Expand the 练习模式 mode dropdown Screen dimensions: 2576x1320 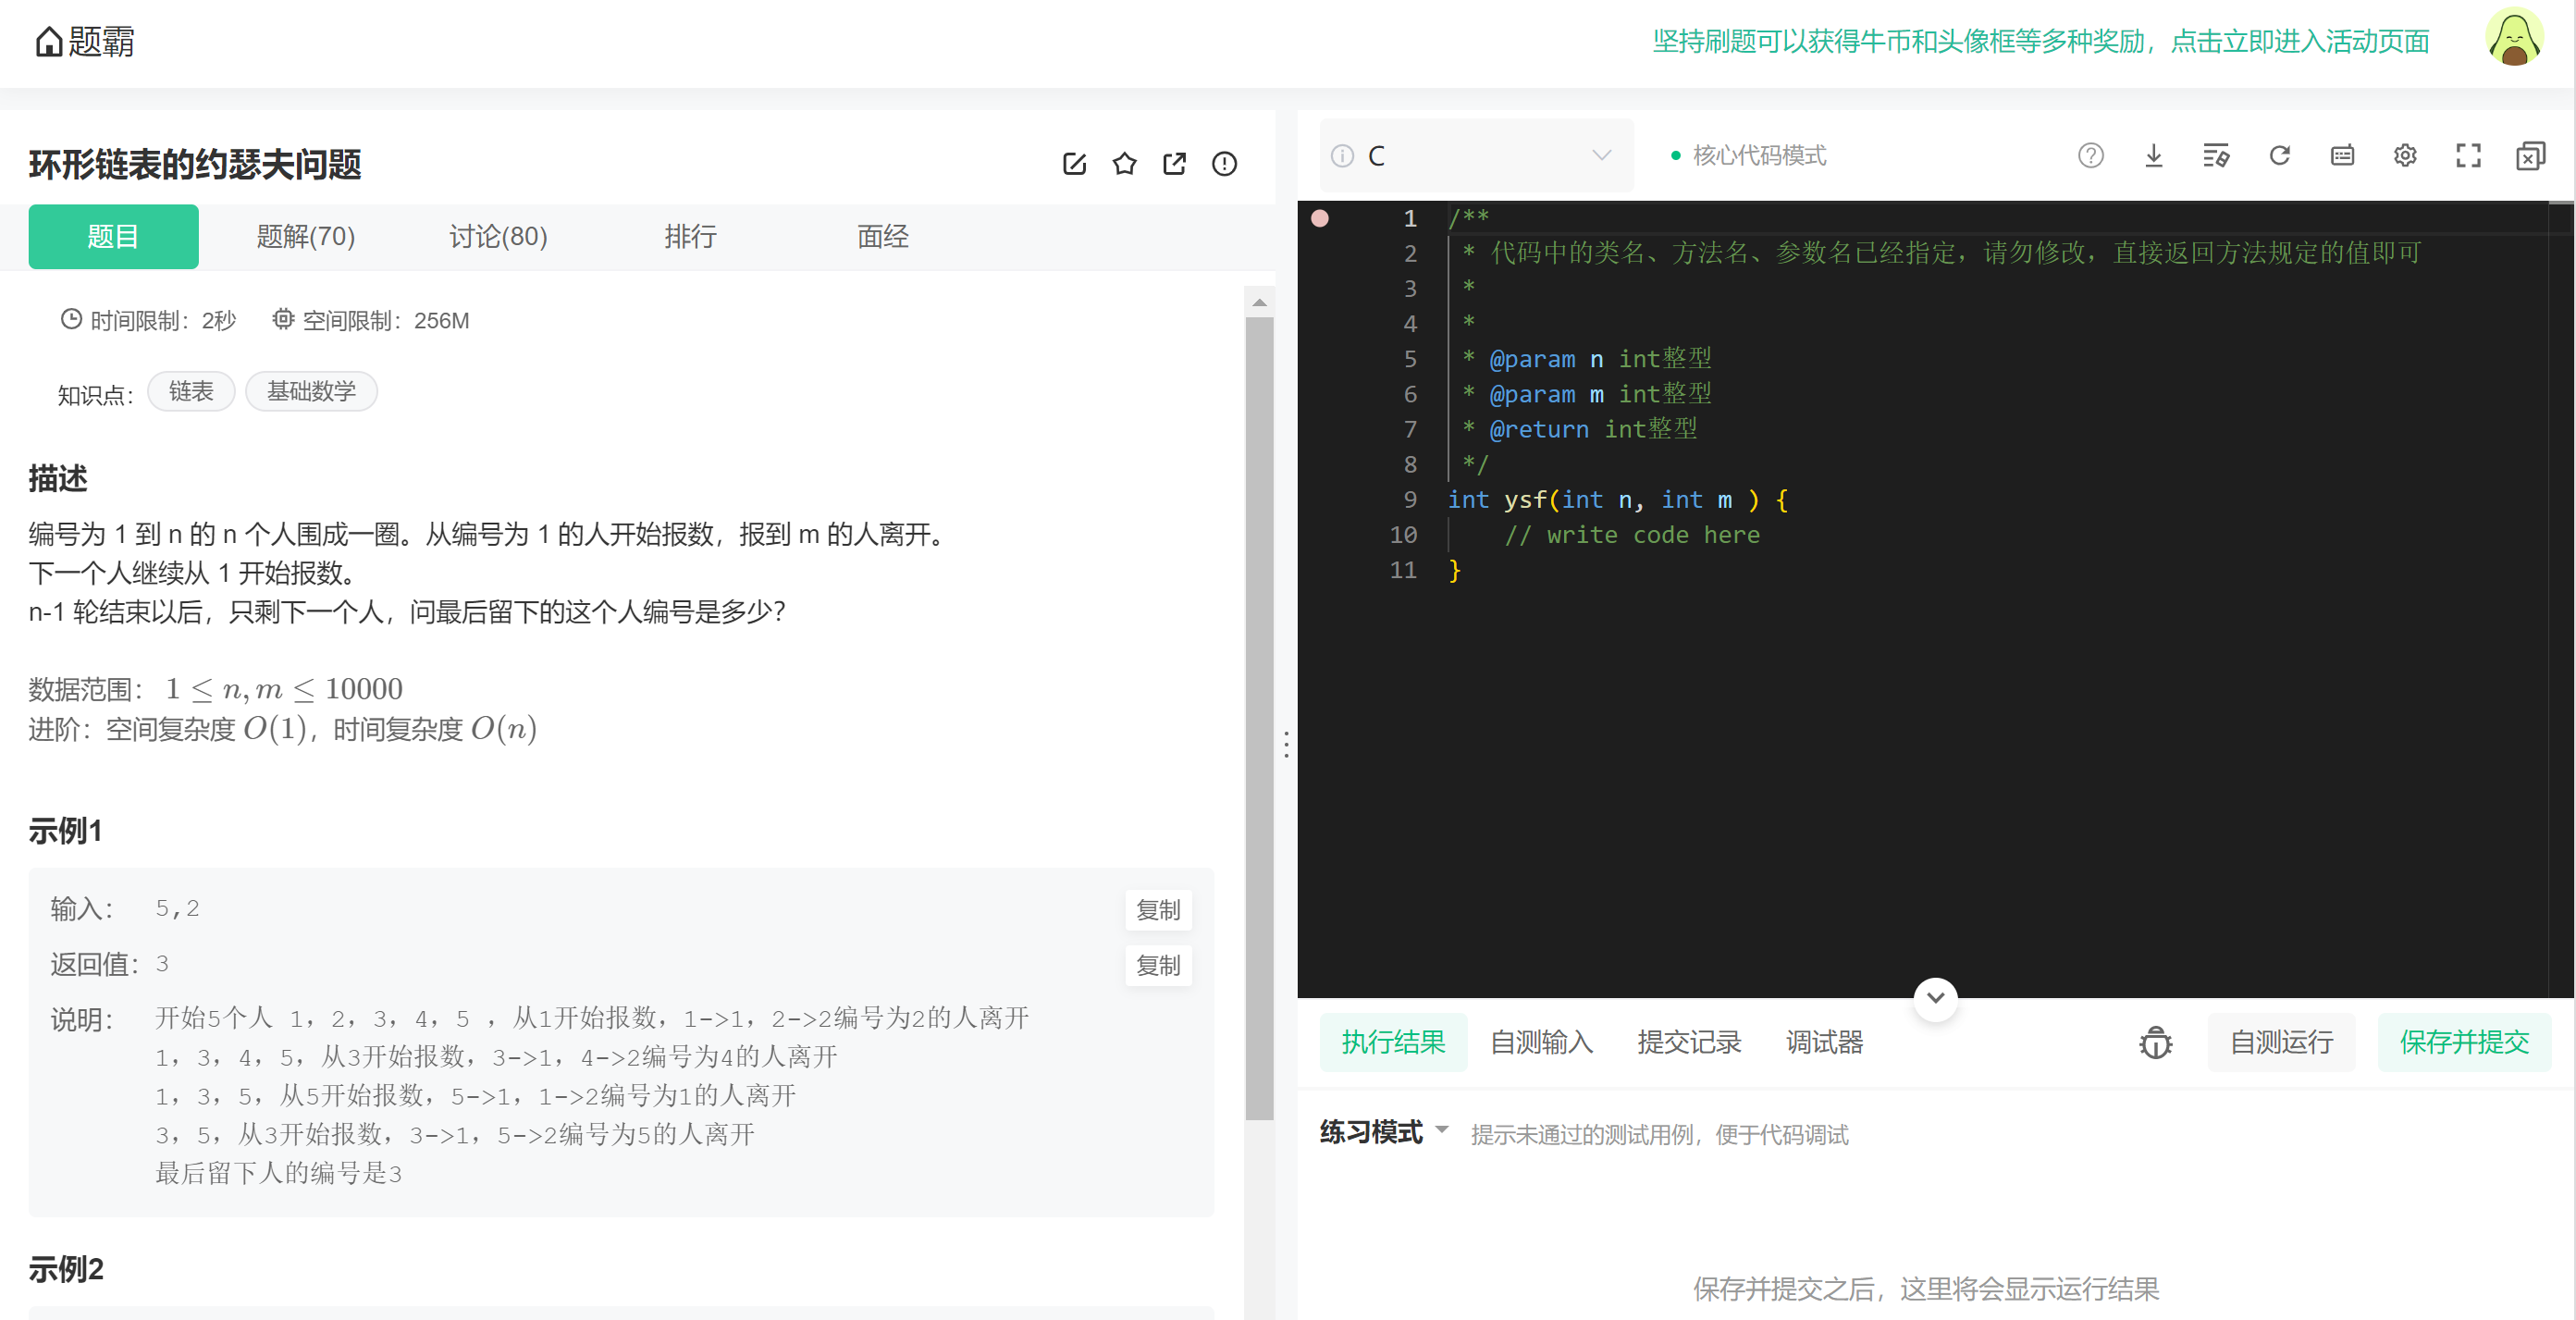pos(1441,1130)
